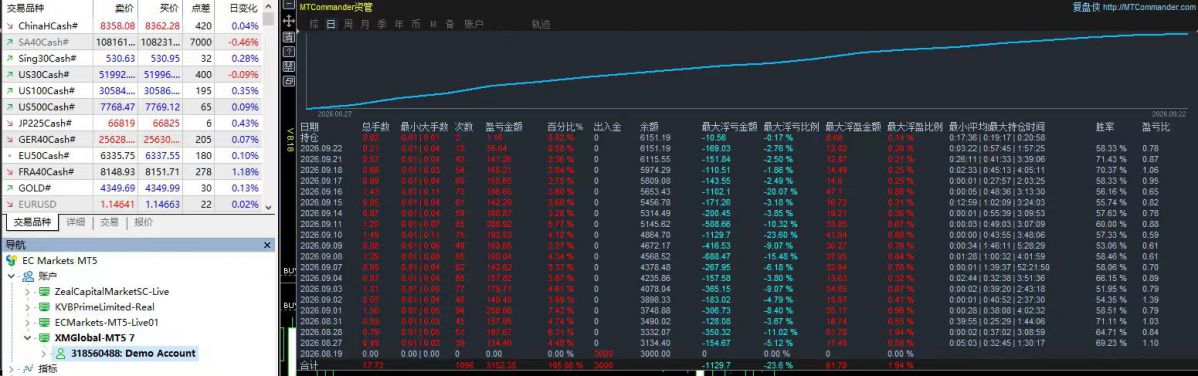Click the overlapping windows icon in MTCommander sidebar
The height and width of the screenshot is (376, 1198).
tap(288, 81)
